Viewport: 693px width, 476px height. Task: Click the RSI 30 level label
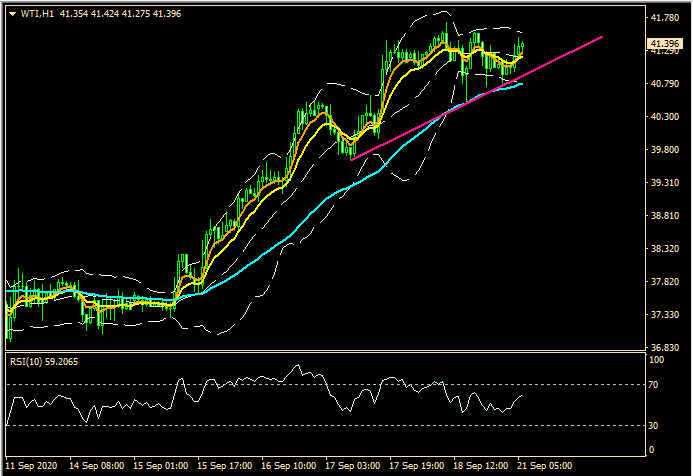click(x=655, y=426)
